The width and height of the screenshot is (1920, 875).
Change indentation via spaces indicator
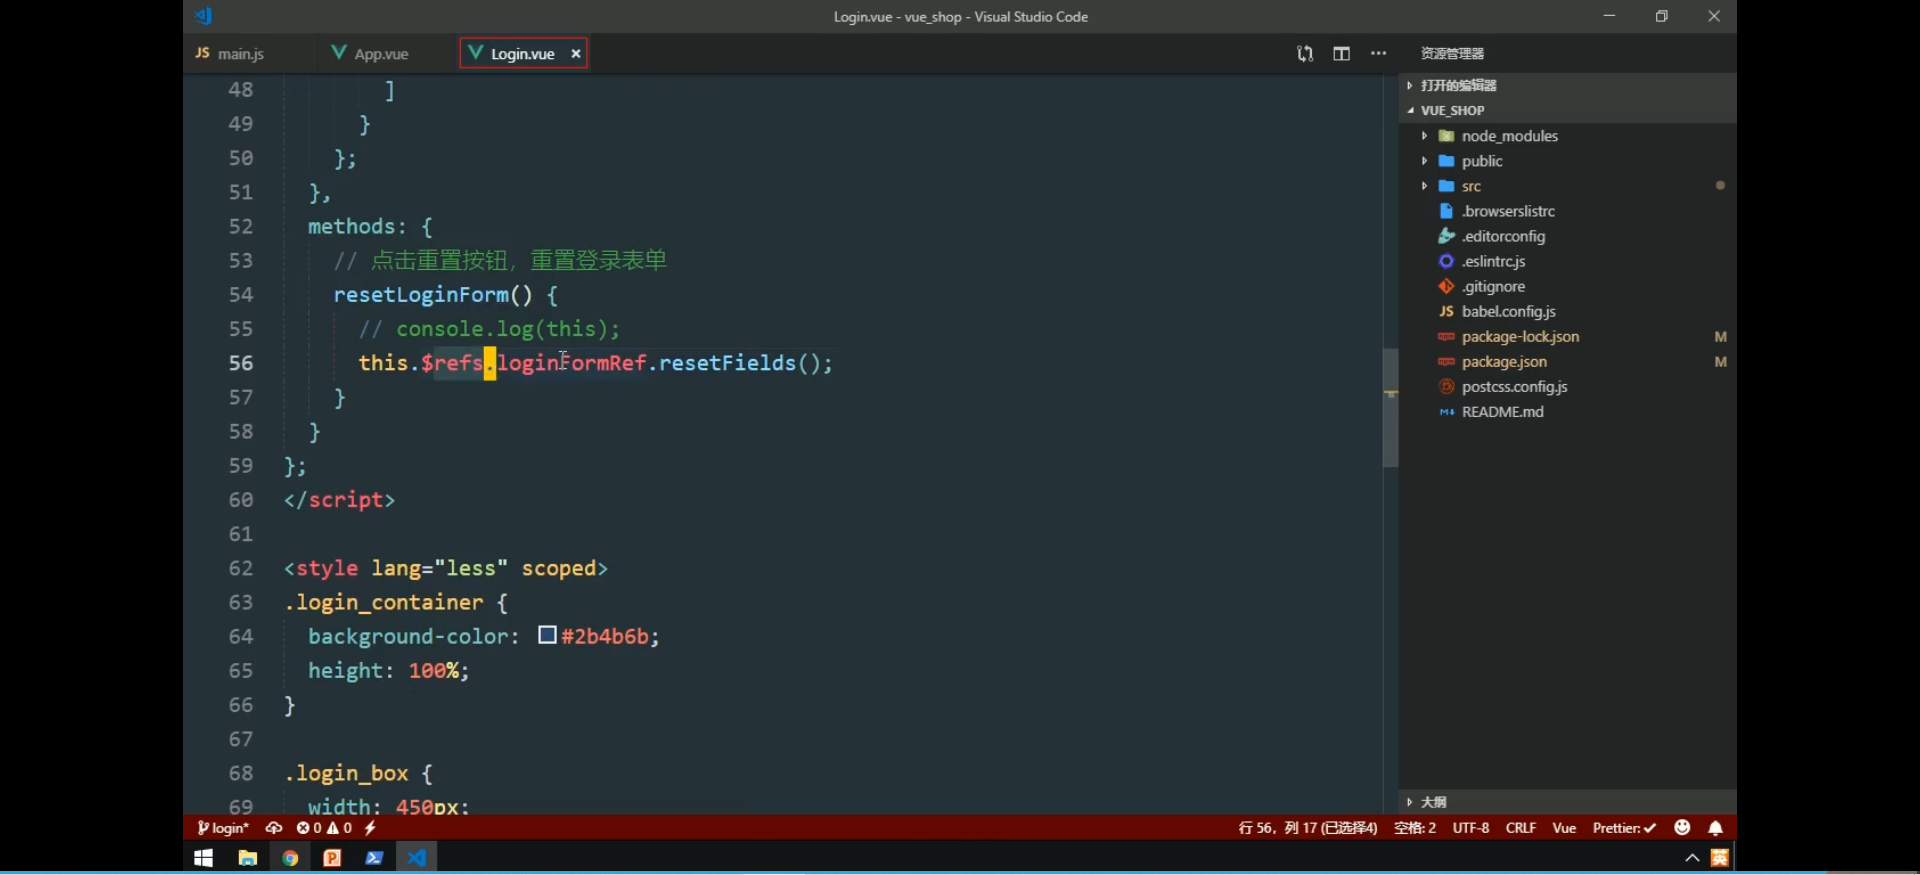coord(1415,828)
